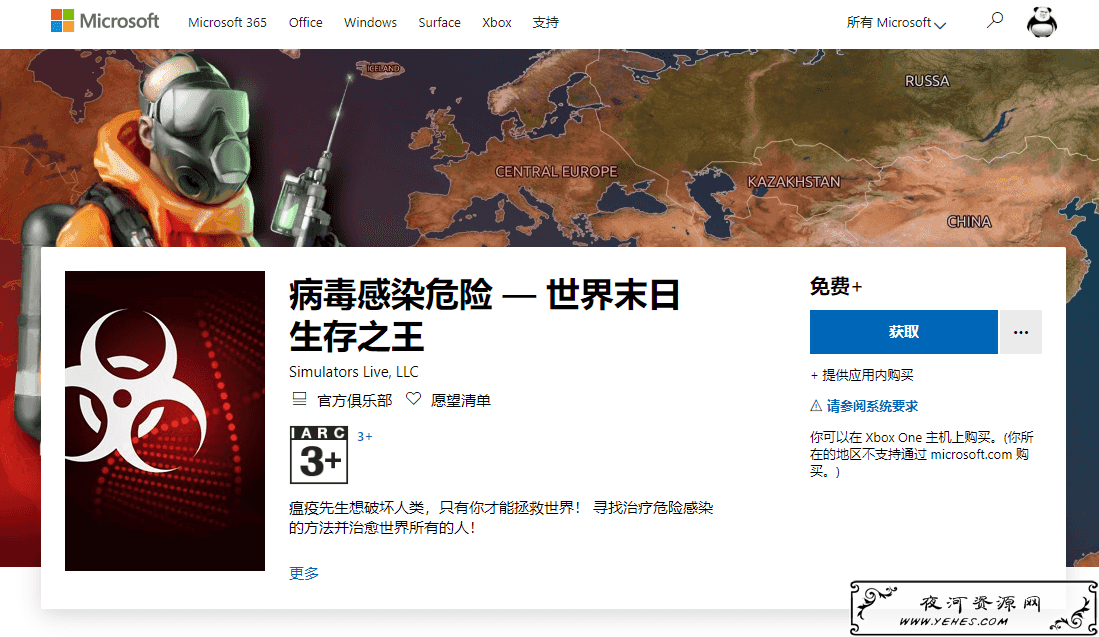Click the description starting with 瘟疫先生
The height and width of the screenshot is (637, 1099).
pyautogui.click(x=501, y=517)
